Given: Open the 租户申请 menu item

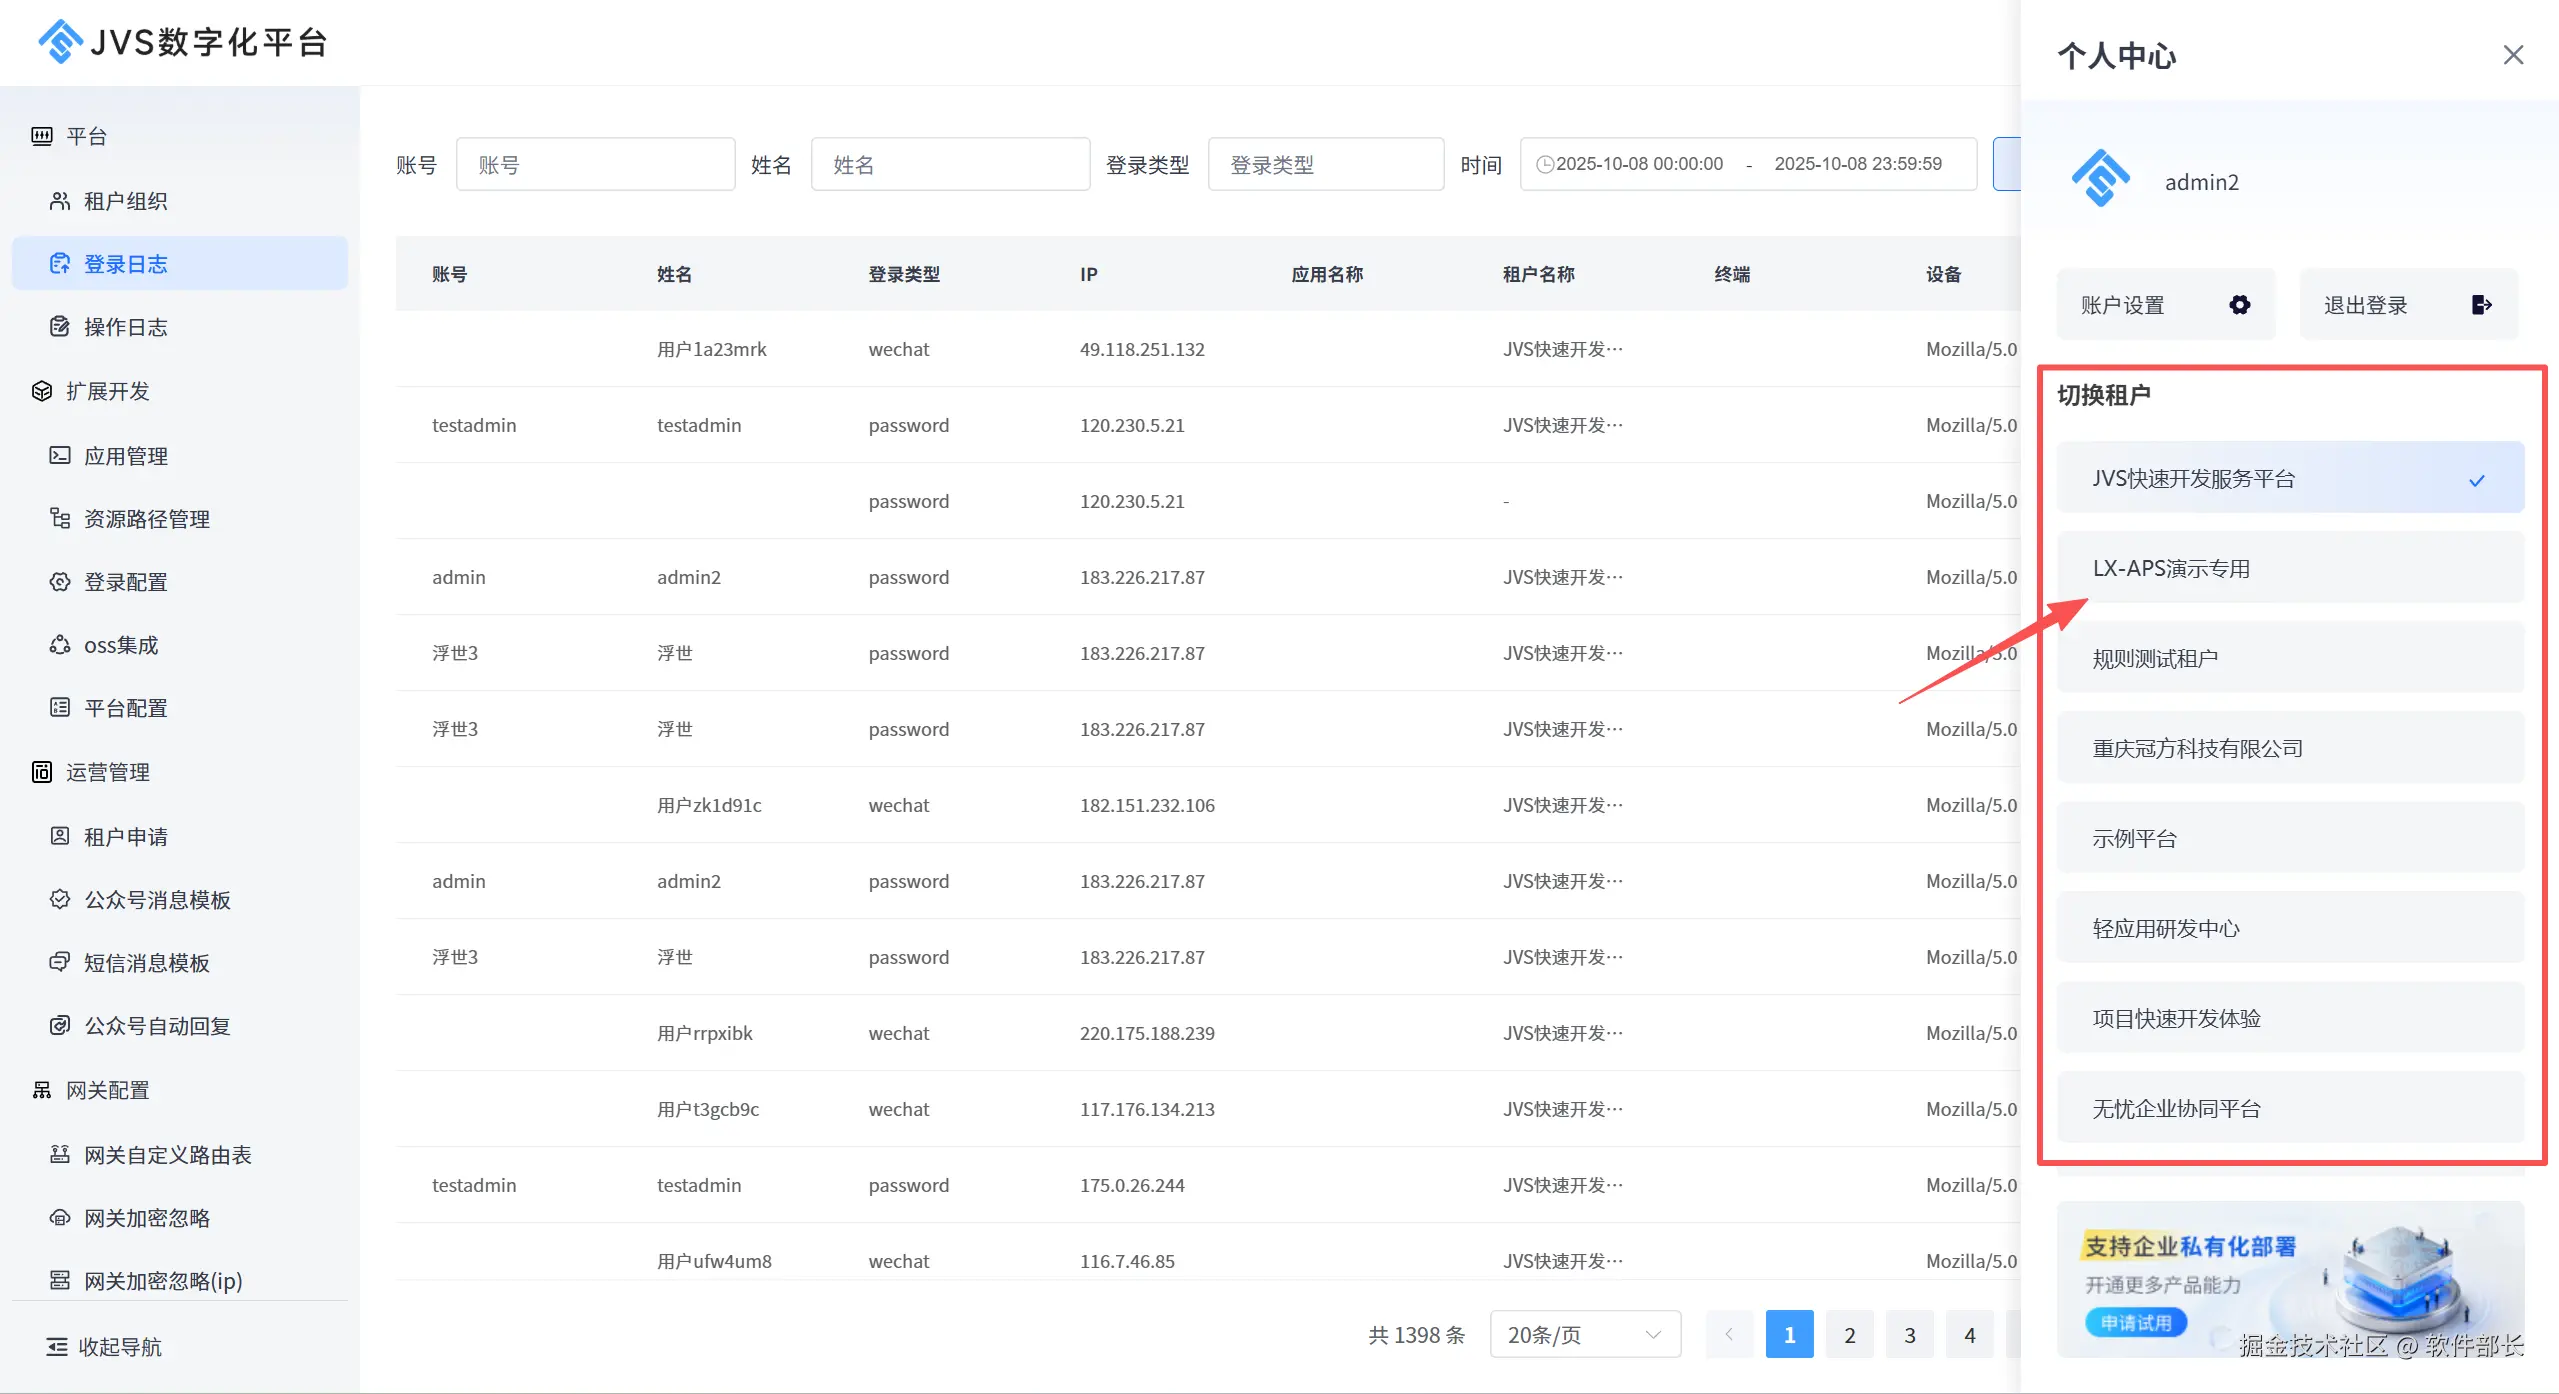Looking at the screenshot, I should 126,836.
